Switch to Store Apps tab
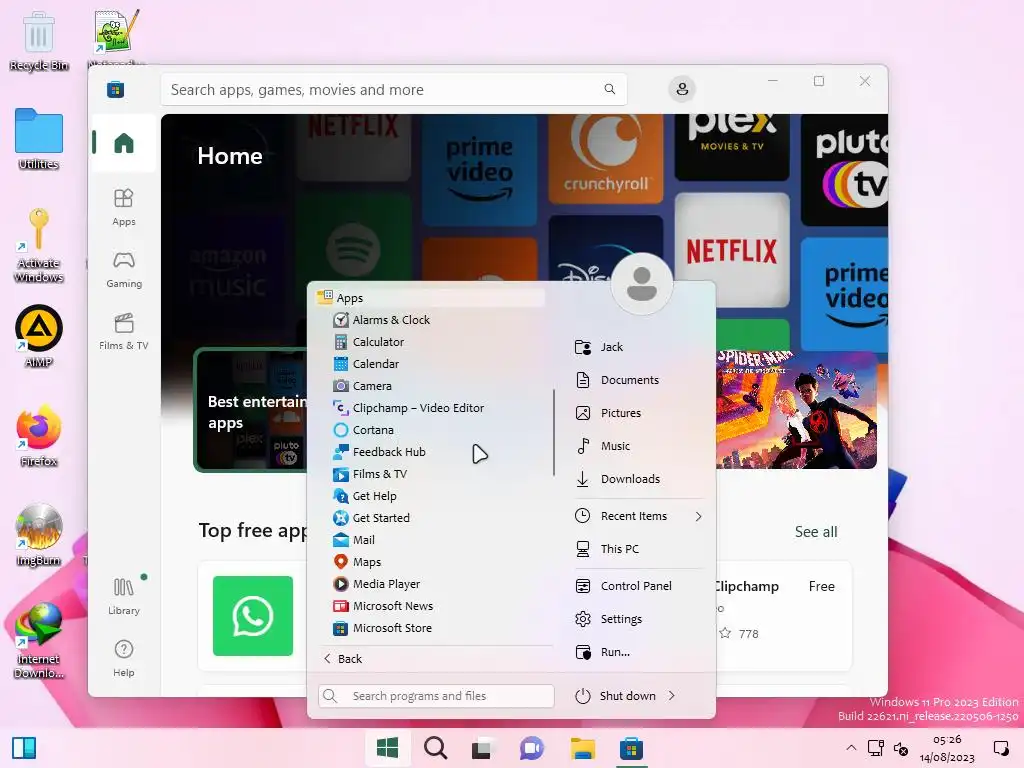The height and width of the screenshot is (768, 1024). [123, 207]
